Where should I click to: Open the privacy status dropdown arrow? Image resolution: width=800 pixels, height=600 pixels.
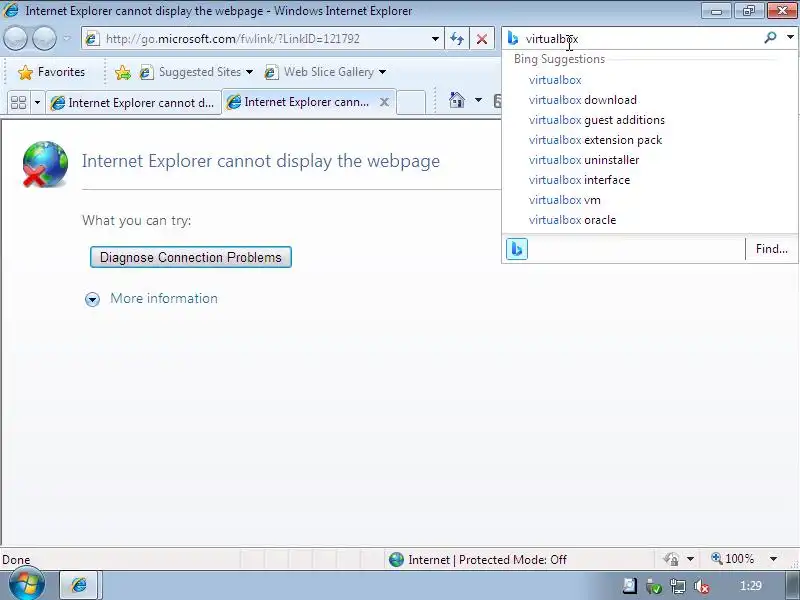690,559
